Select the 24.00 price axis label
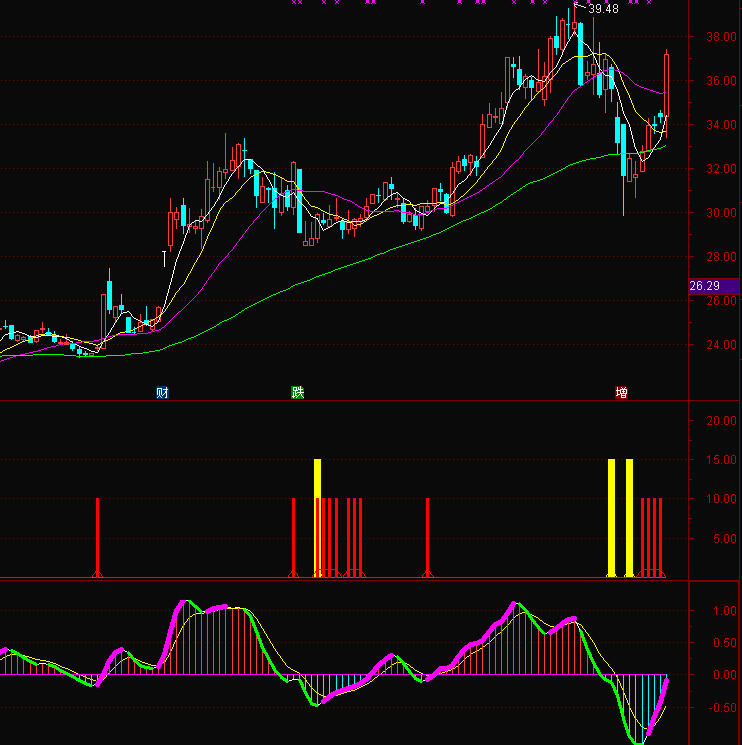The height and width of the screenshot is (745, 742). [721, 345]
